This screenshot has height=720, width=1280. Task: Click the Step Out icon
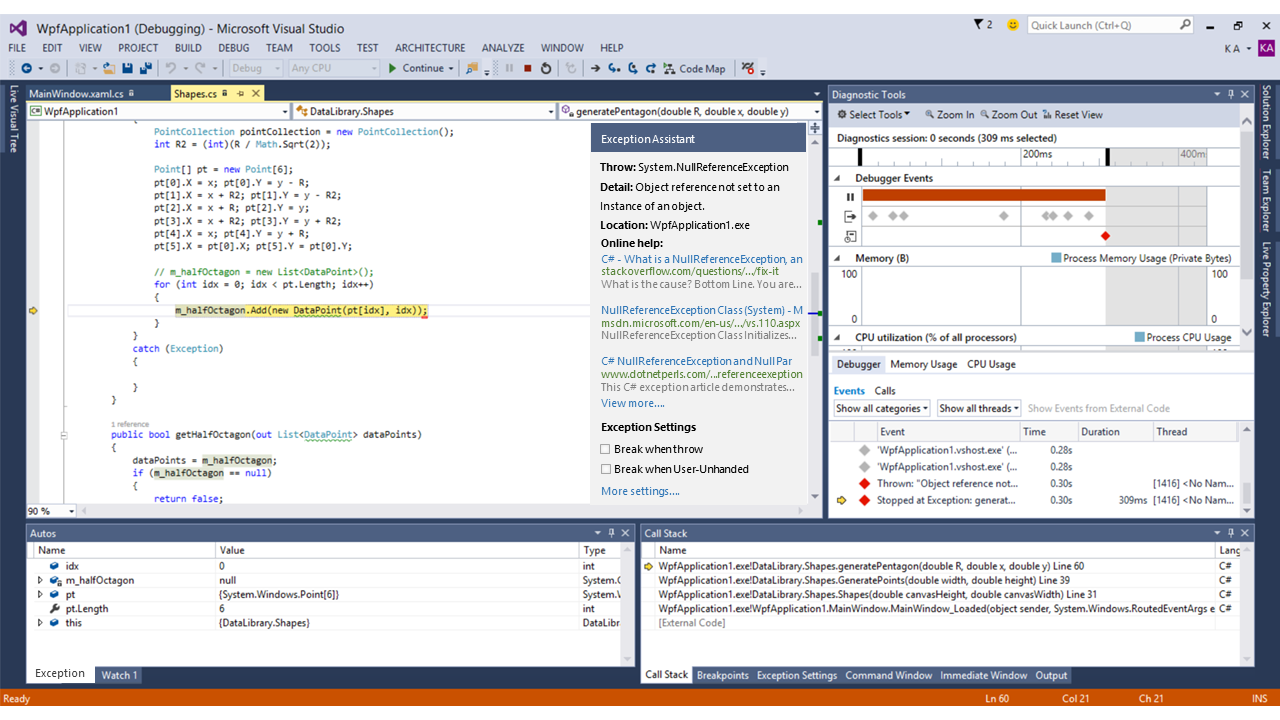tap(651, 68)
